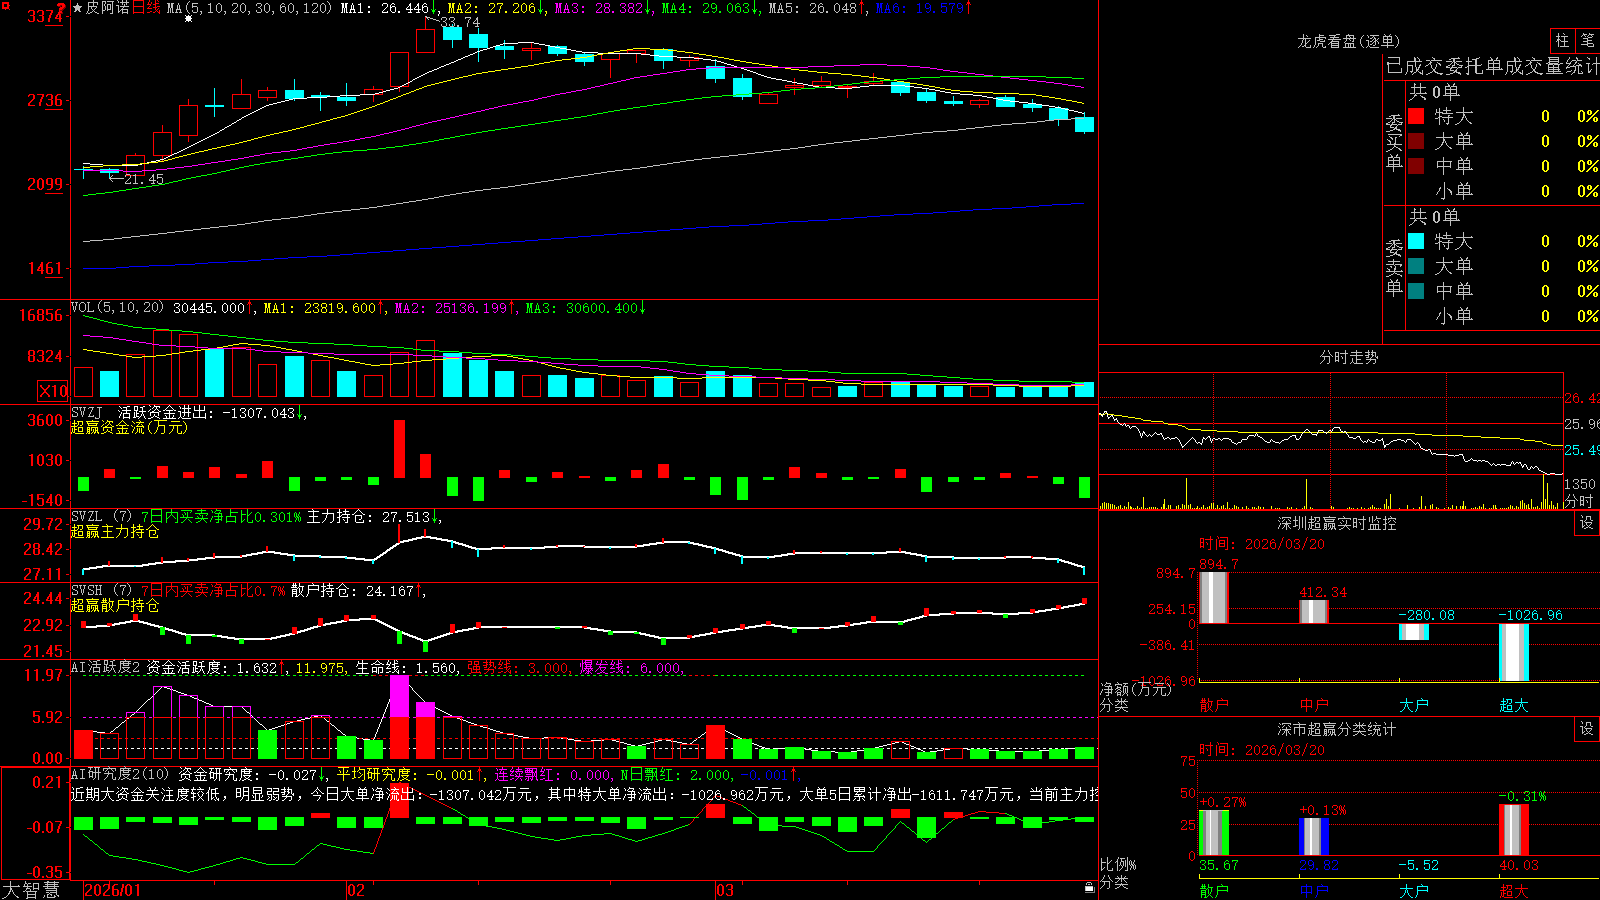Click the 强势线: 3.000 value
Viewport: 1600px width, 900px height.
point(518,668)
